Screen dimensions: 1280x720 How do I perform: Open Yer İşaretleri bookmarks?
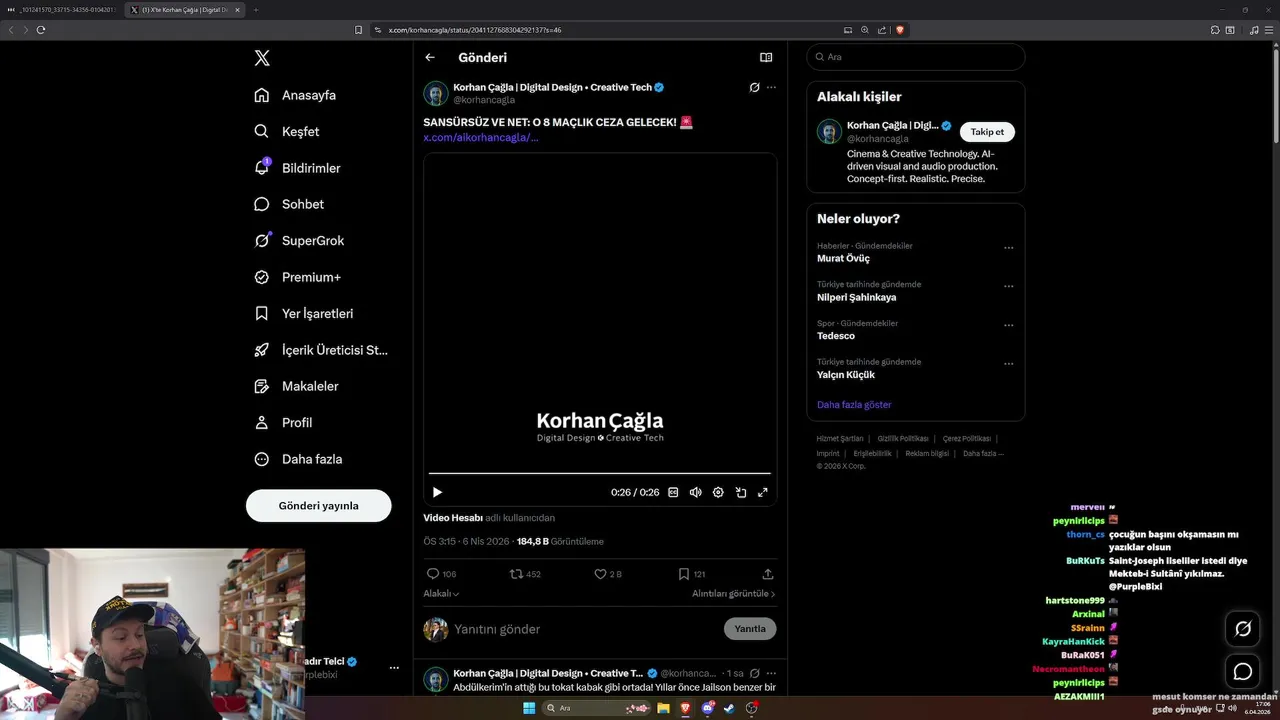click(x=304, y=313)
